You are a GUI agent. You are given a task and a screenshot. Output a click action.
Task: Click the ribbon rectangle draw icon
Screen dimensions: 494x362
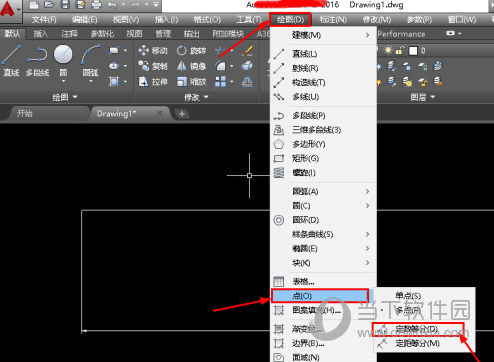pyautogui.click(x=114, y=51)
